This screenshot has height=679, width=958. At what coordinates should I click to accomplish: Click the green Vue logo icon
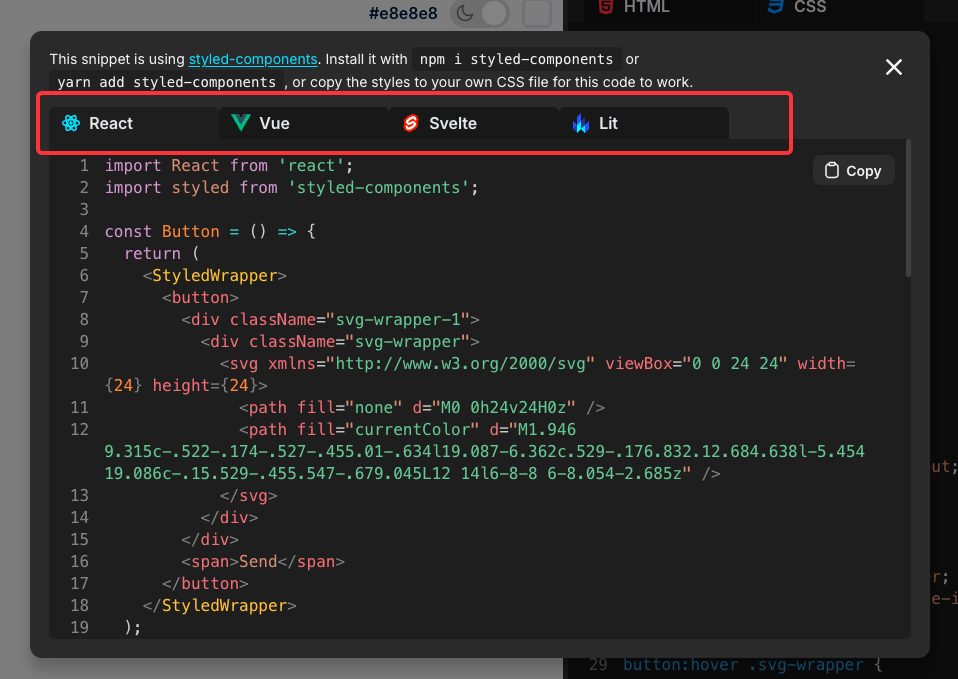[x=241, y=123]
